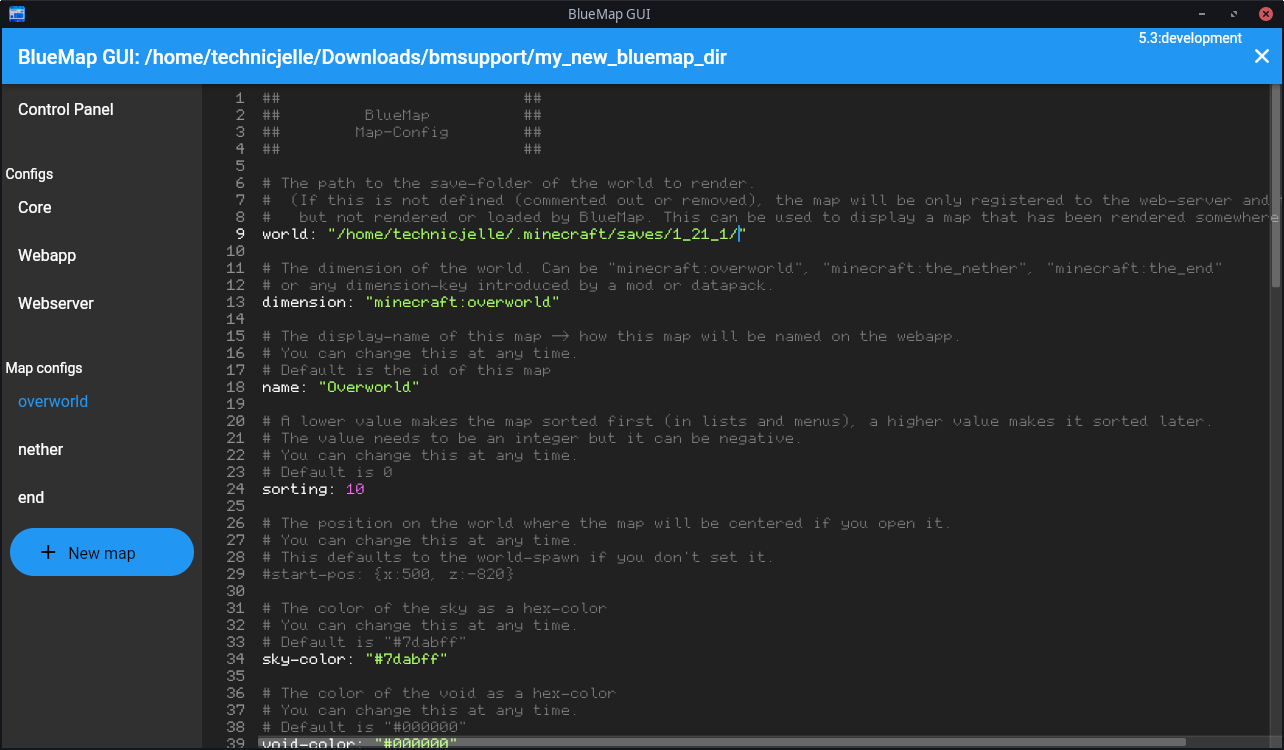
Task: Open the Webapp config
Action: (47, 256)
